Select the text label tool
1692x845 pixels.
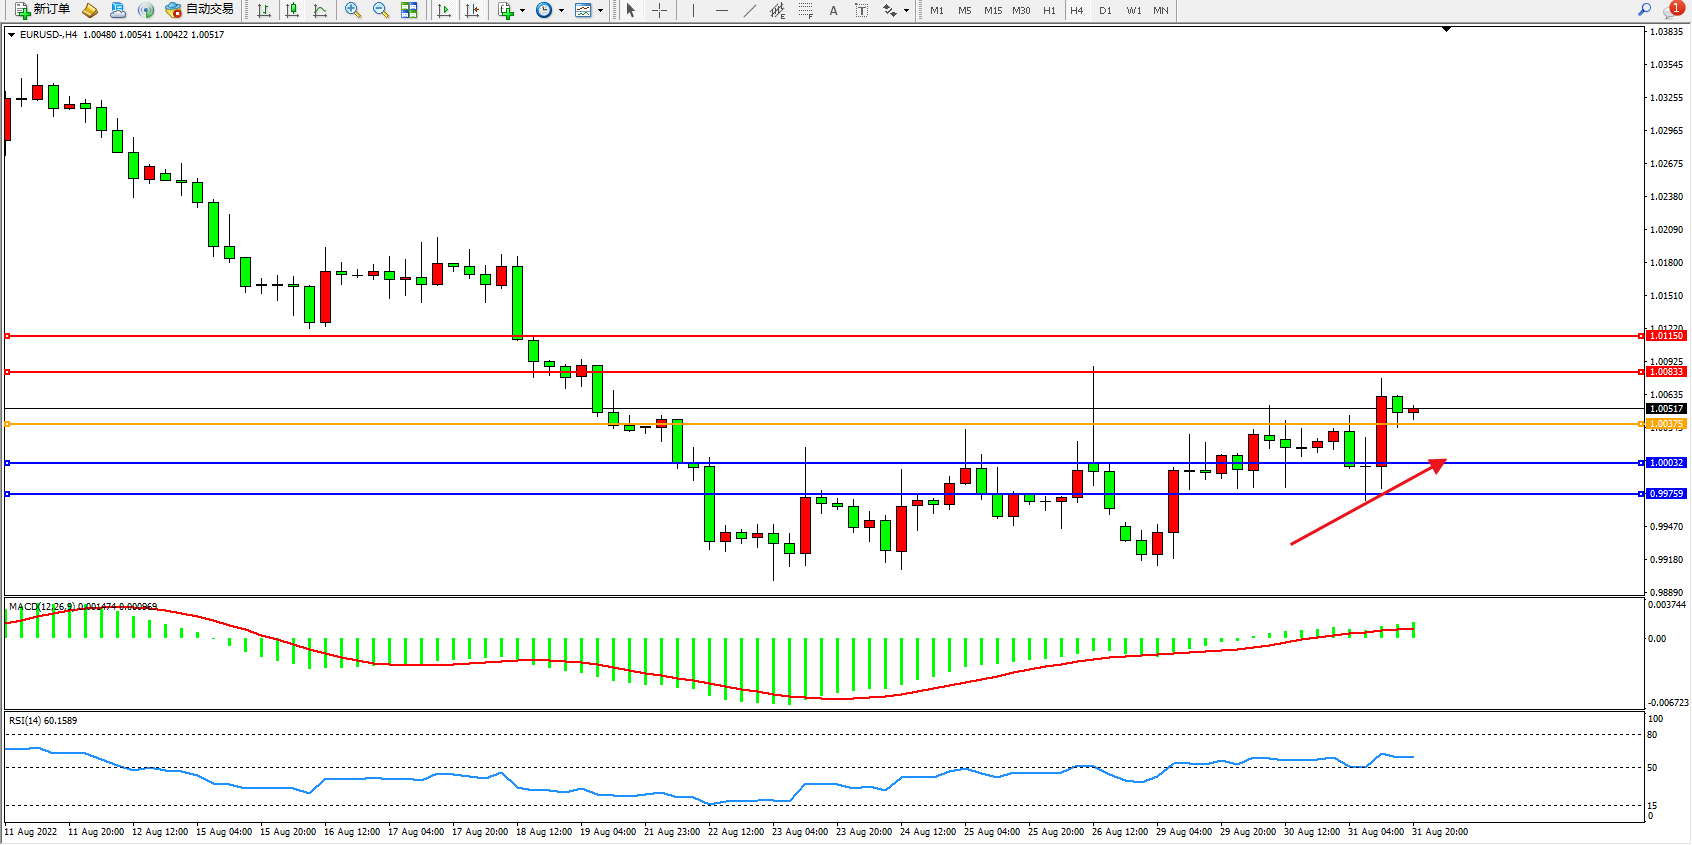pos(862,10)
